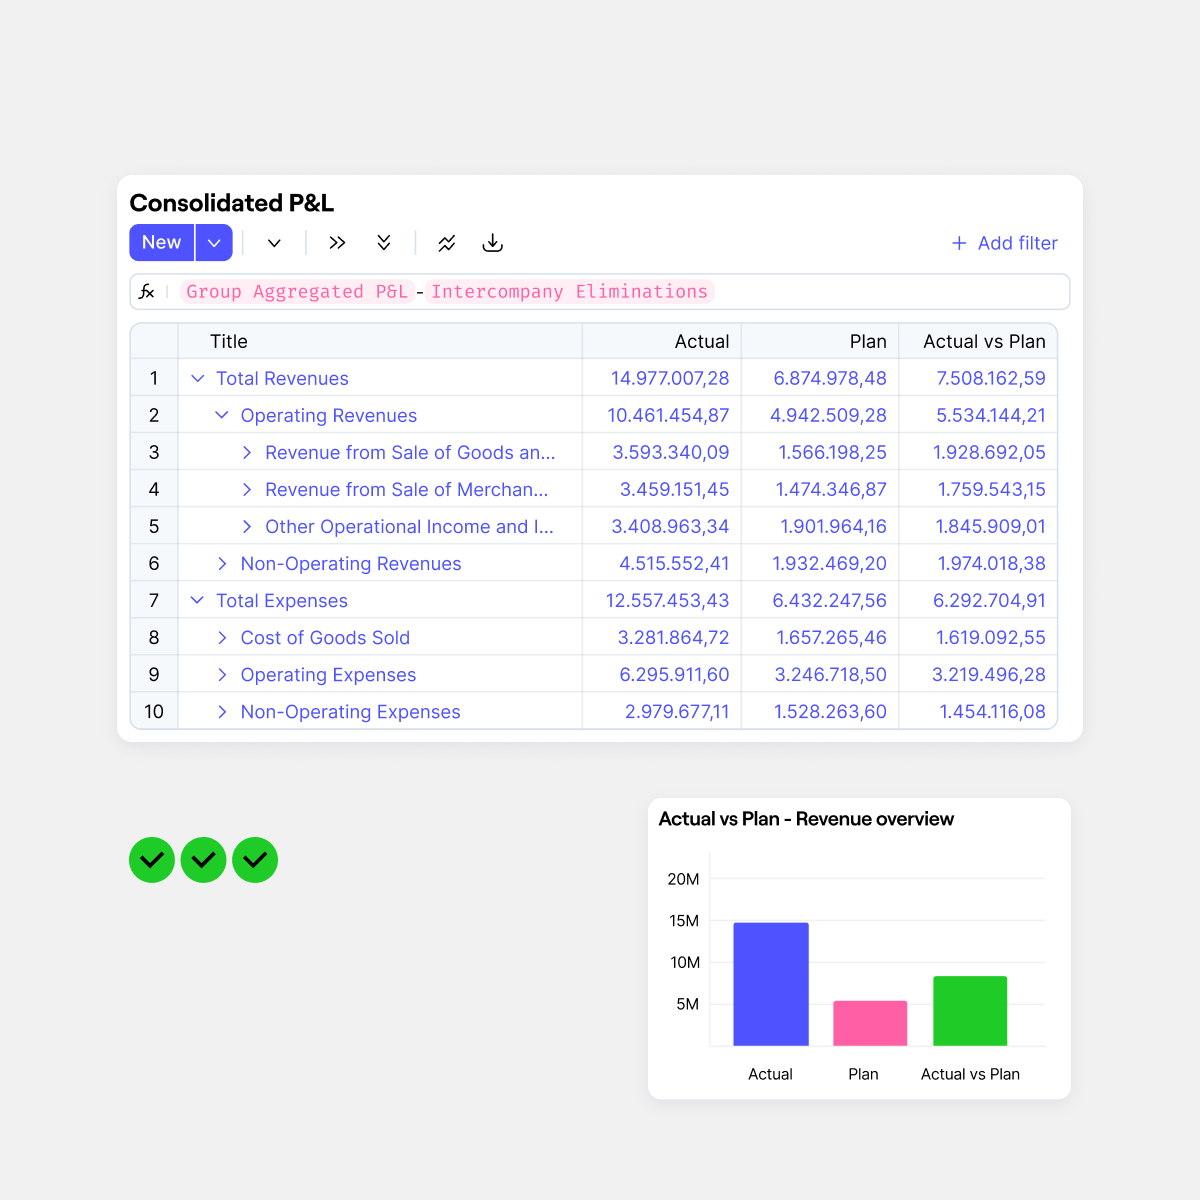Viewport: 1200px width, 1200px height.
Task: Click the download icon in the toolbar
Action: pyautogui.click(x=493, y=243)
